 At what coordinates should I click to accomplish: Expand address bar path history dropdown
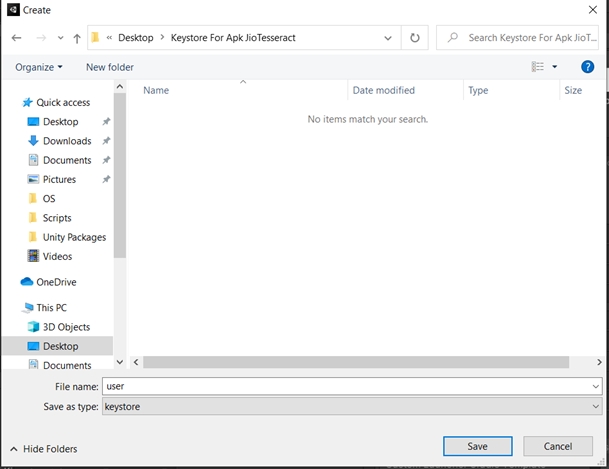pos(388,38)
